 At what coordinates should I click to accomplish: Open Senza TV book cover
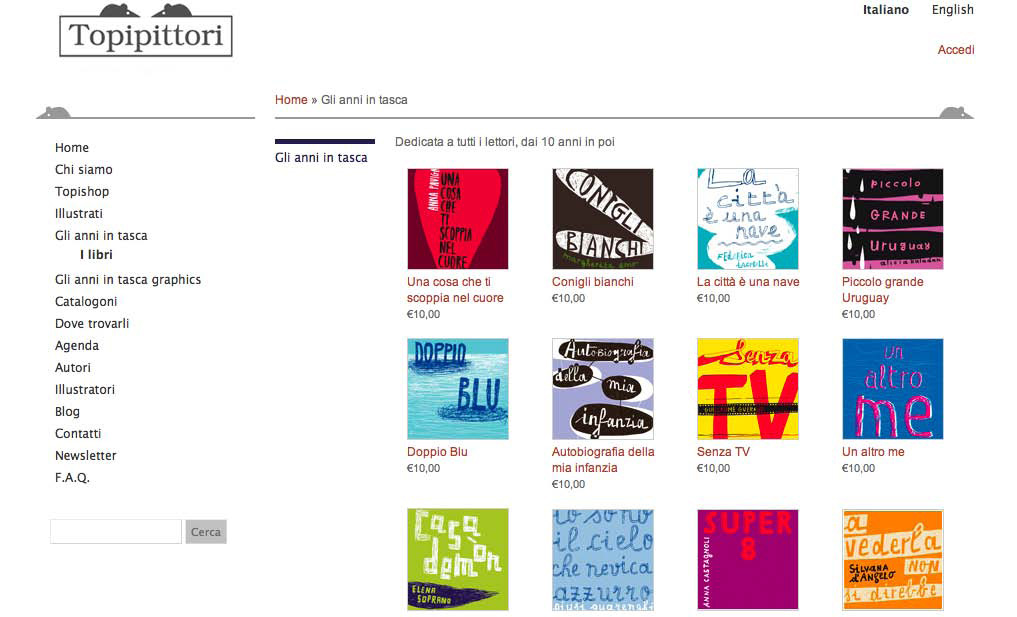(x=748, y=389)
